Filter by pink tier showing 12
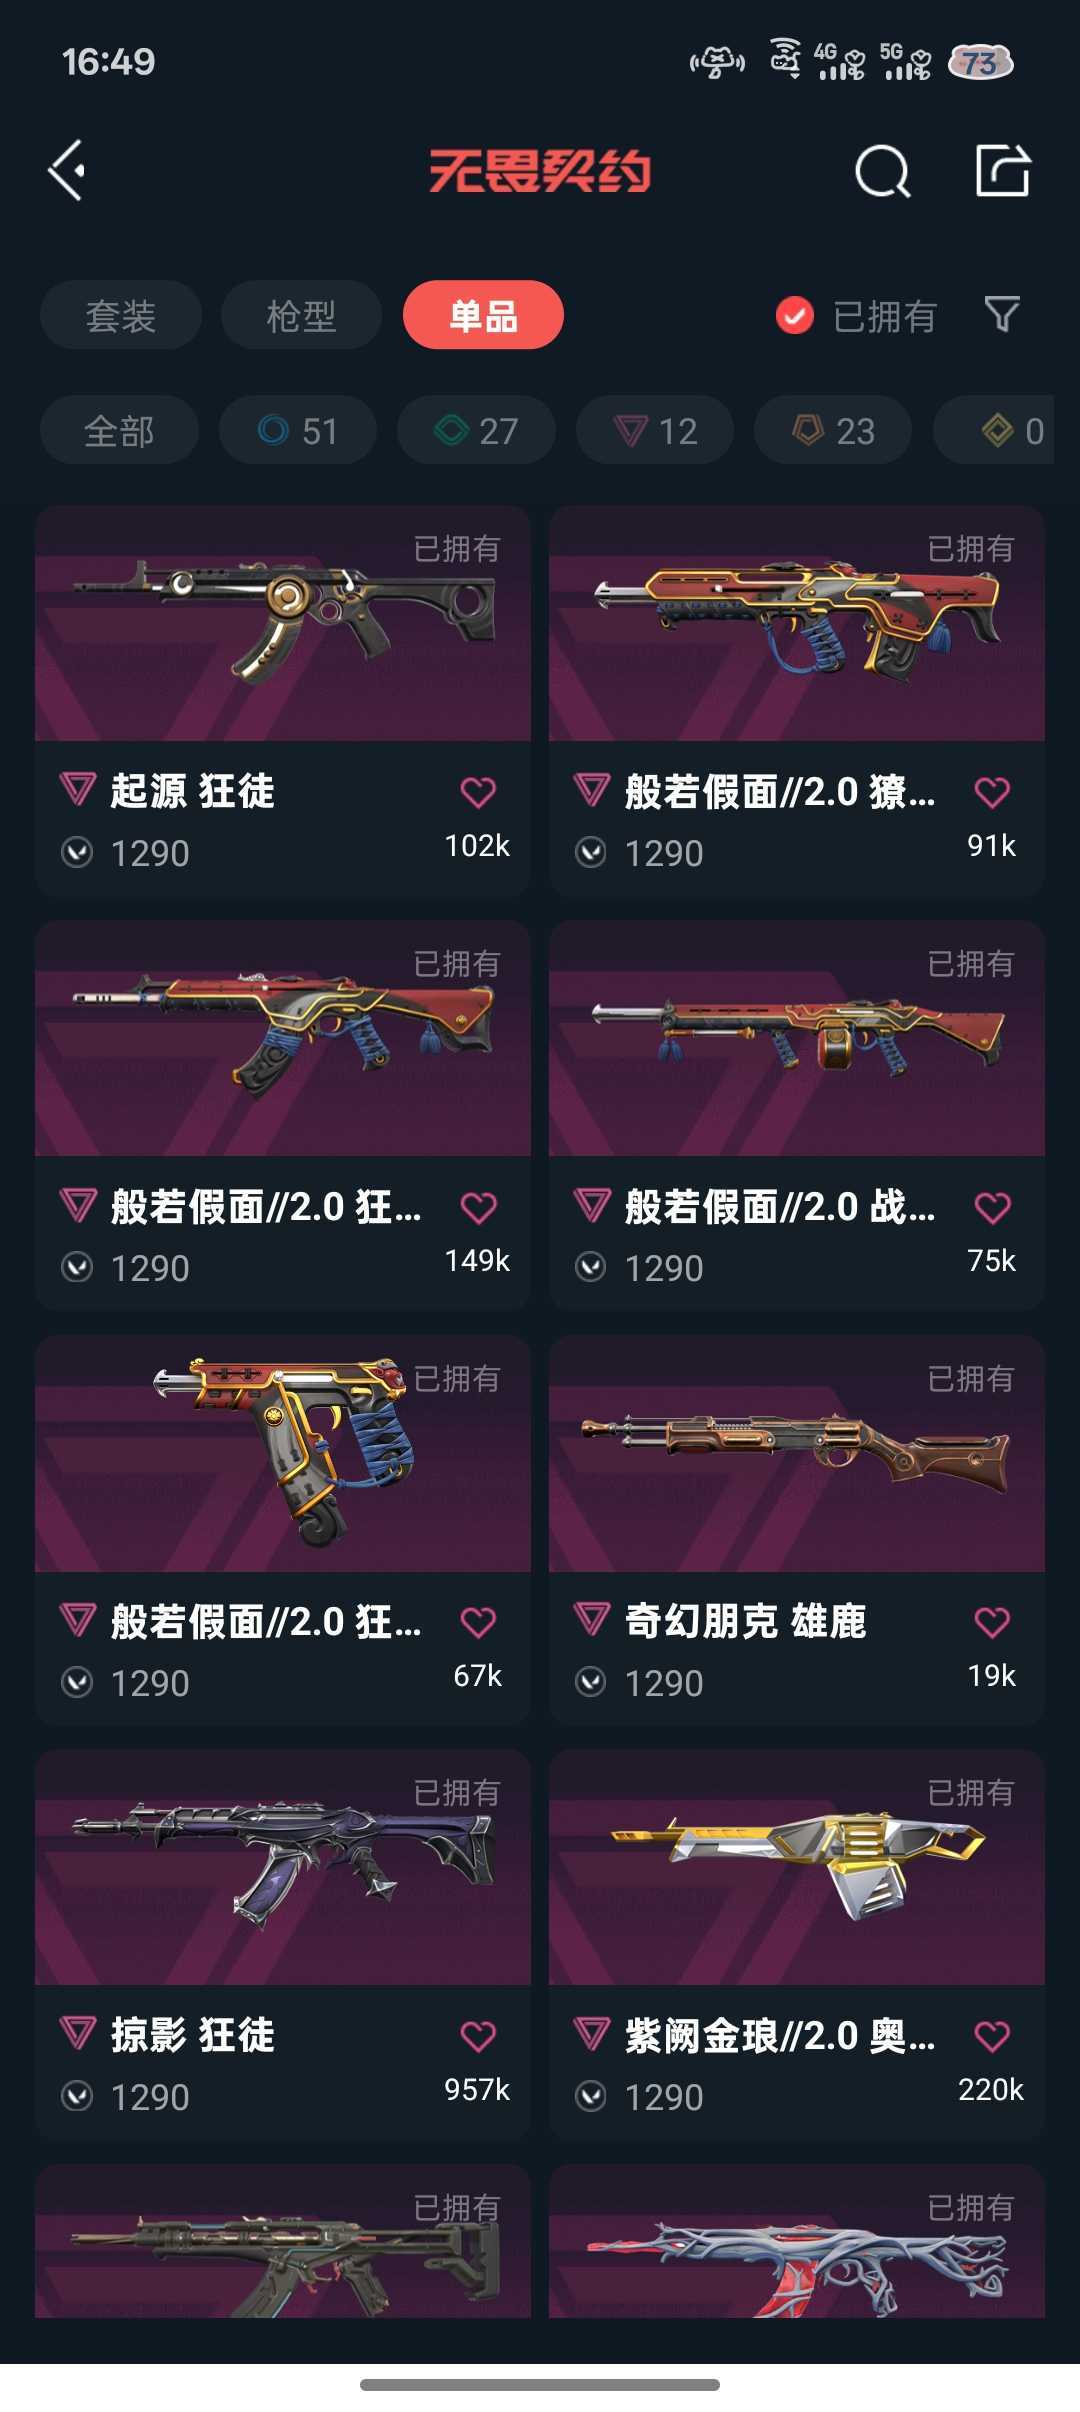Screen dimensions: 1080x2412 click(x=655, y=430)
